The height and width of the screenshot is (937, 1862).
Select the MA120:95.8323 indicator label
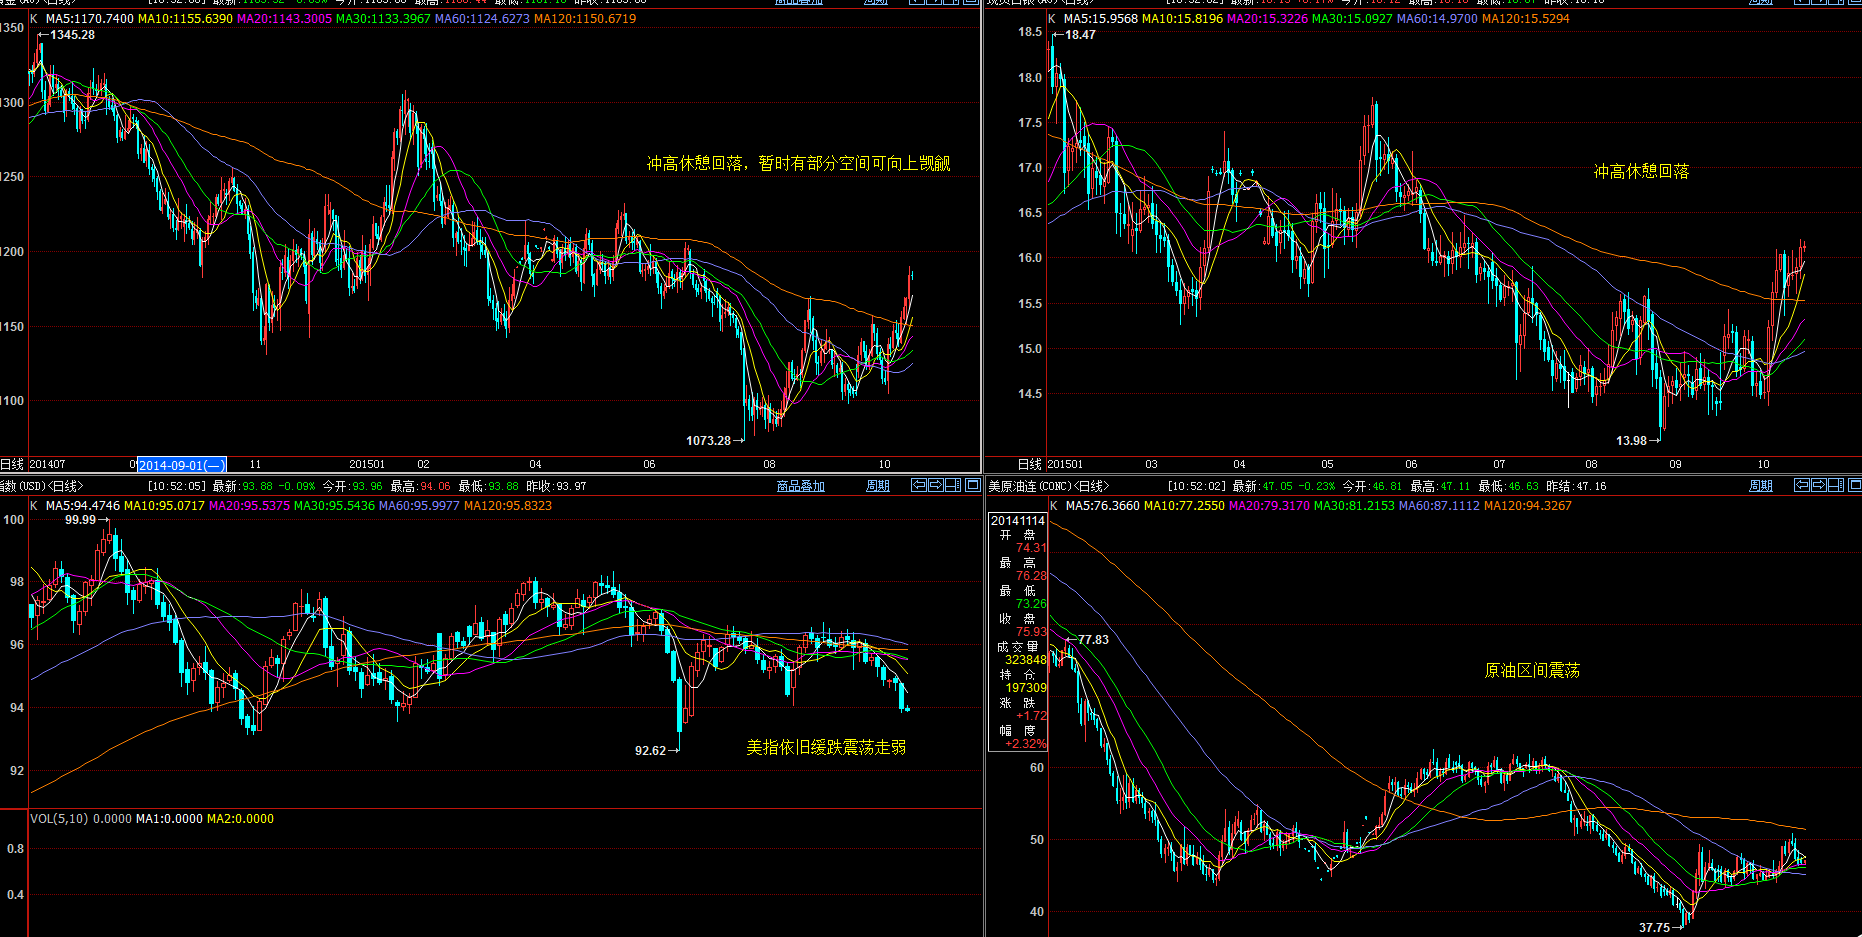[508, 506]
